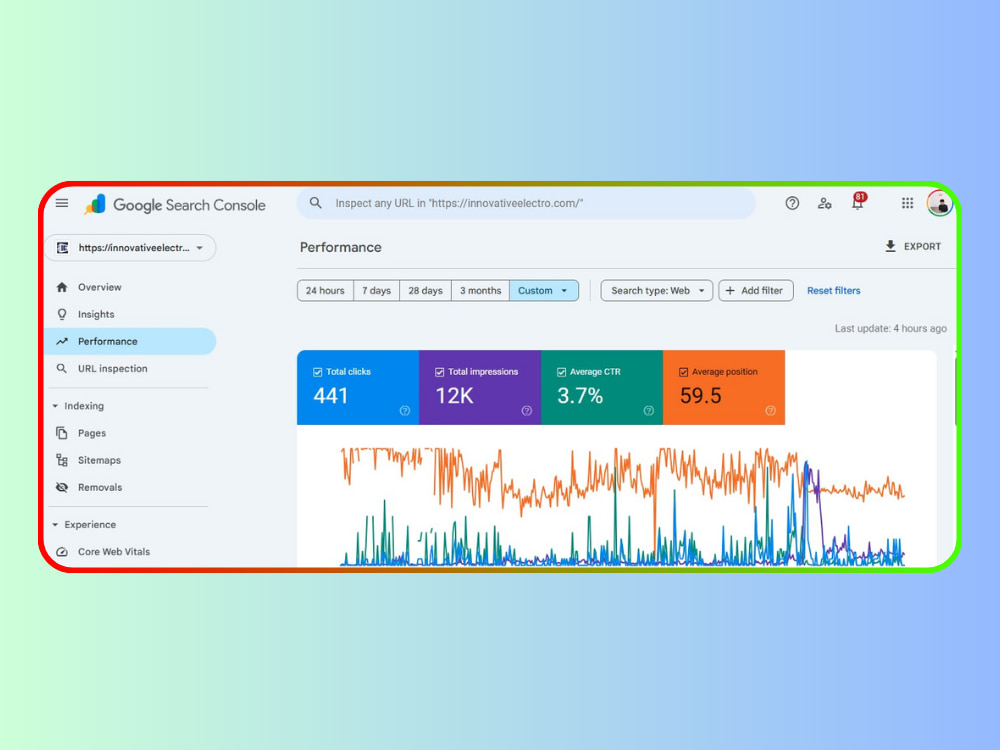Click the Add filter button
The height and width of the screenshot is (750, 1000).
click(756, 291)
